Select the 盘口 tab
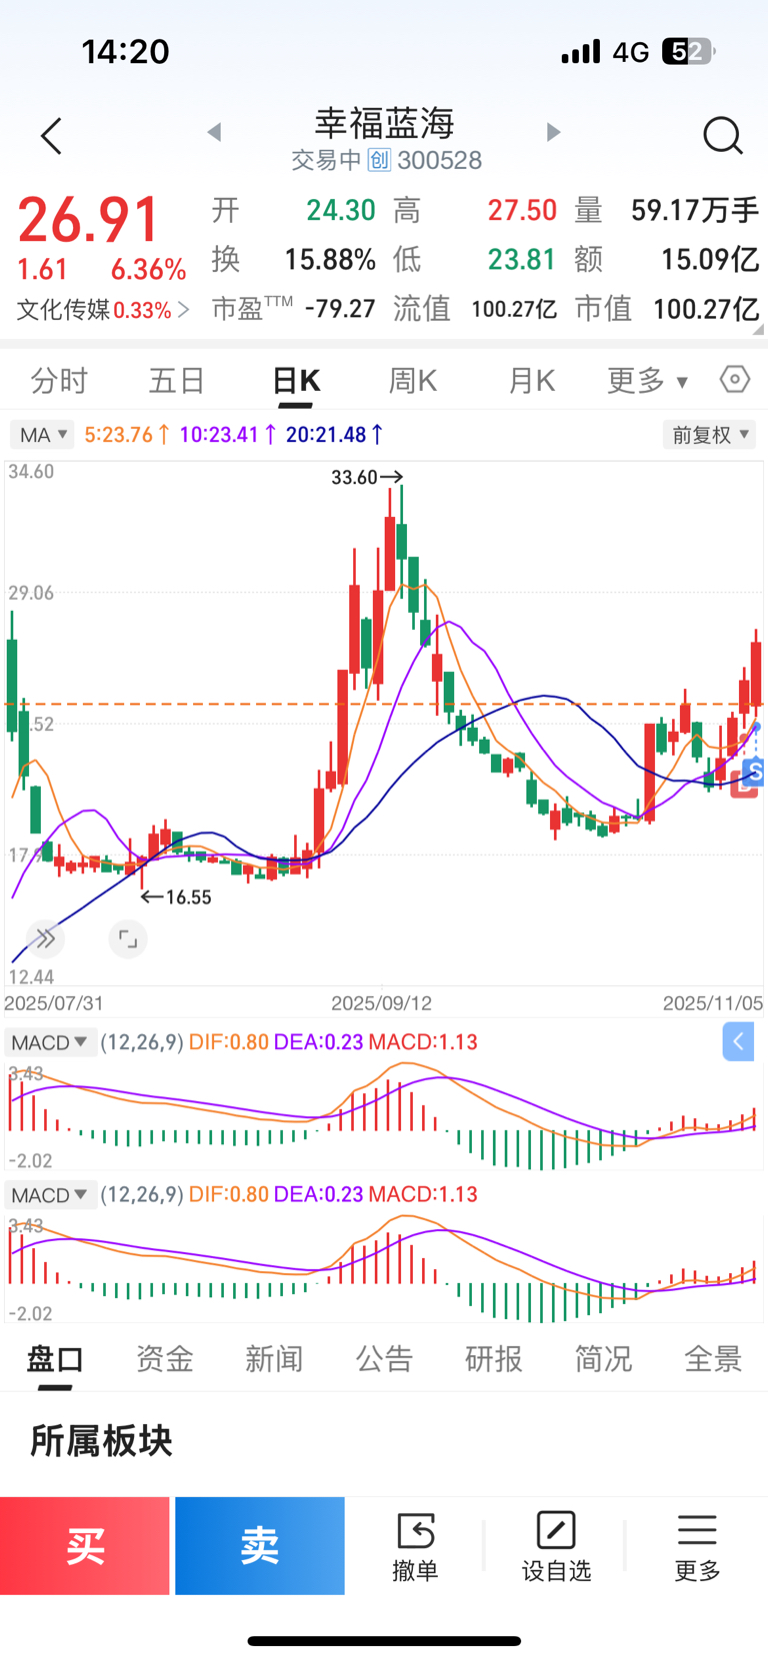The width and height of the screenshot is (768, 1663). pos(55,1358)
